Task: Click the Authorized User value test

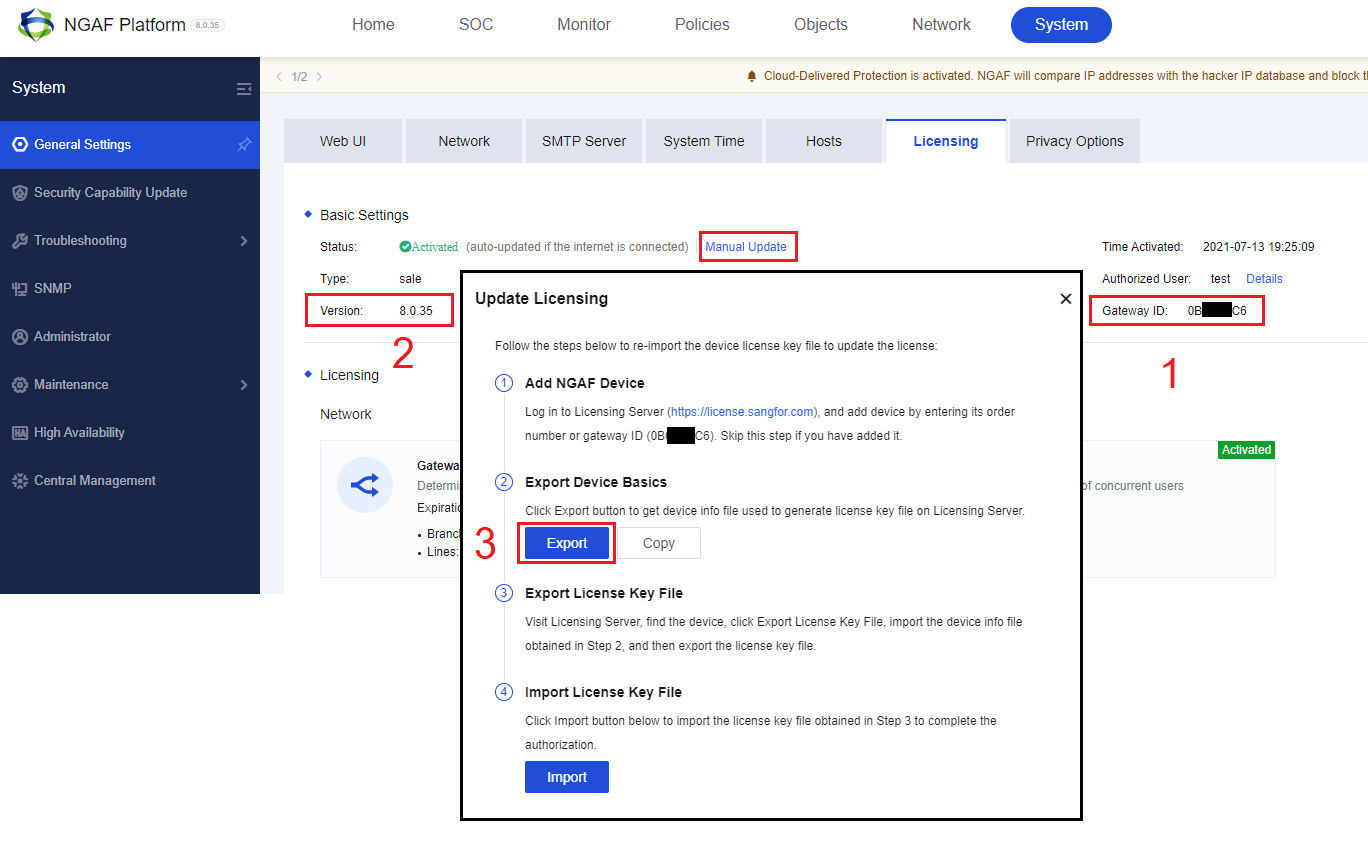Action: pos(1220,279)
